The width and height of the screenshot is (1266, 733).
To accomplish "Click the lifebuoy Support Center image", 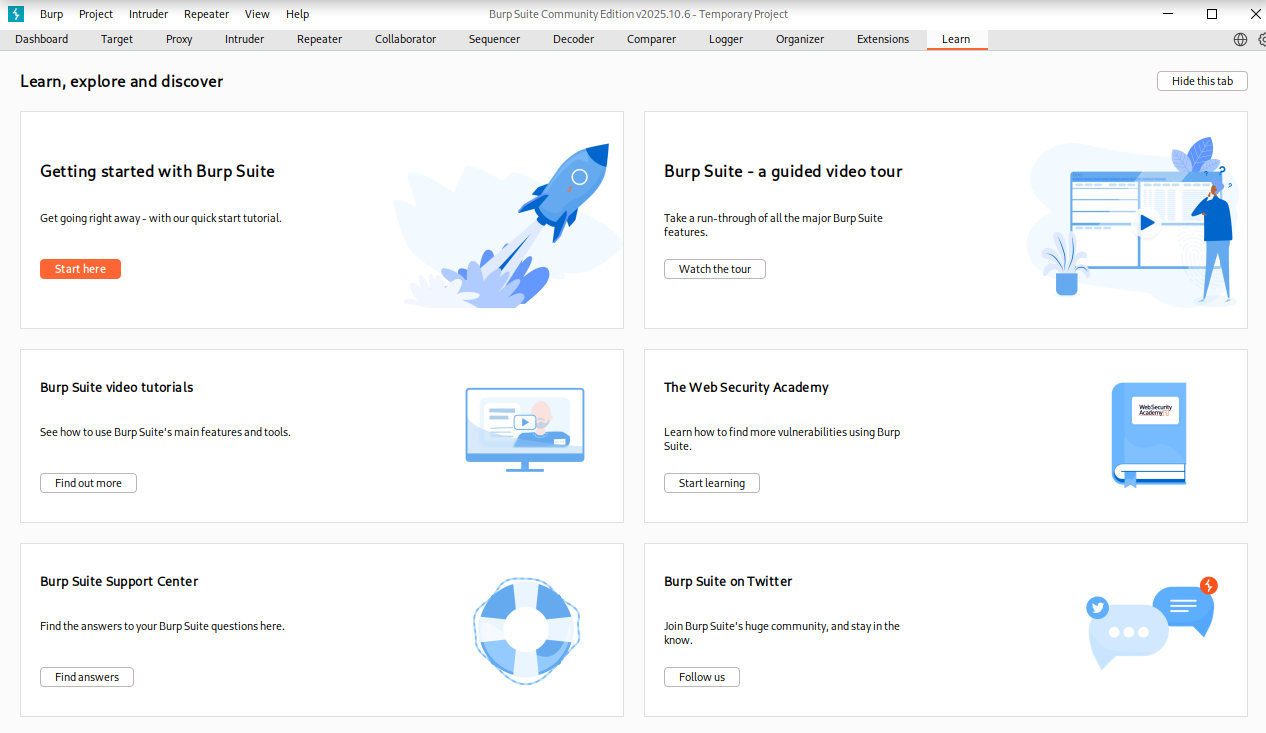I will pos(526,630).
